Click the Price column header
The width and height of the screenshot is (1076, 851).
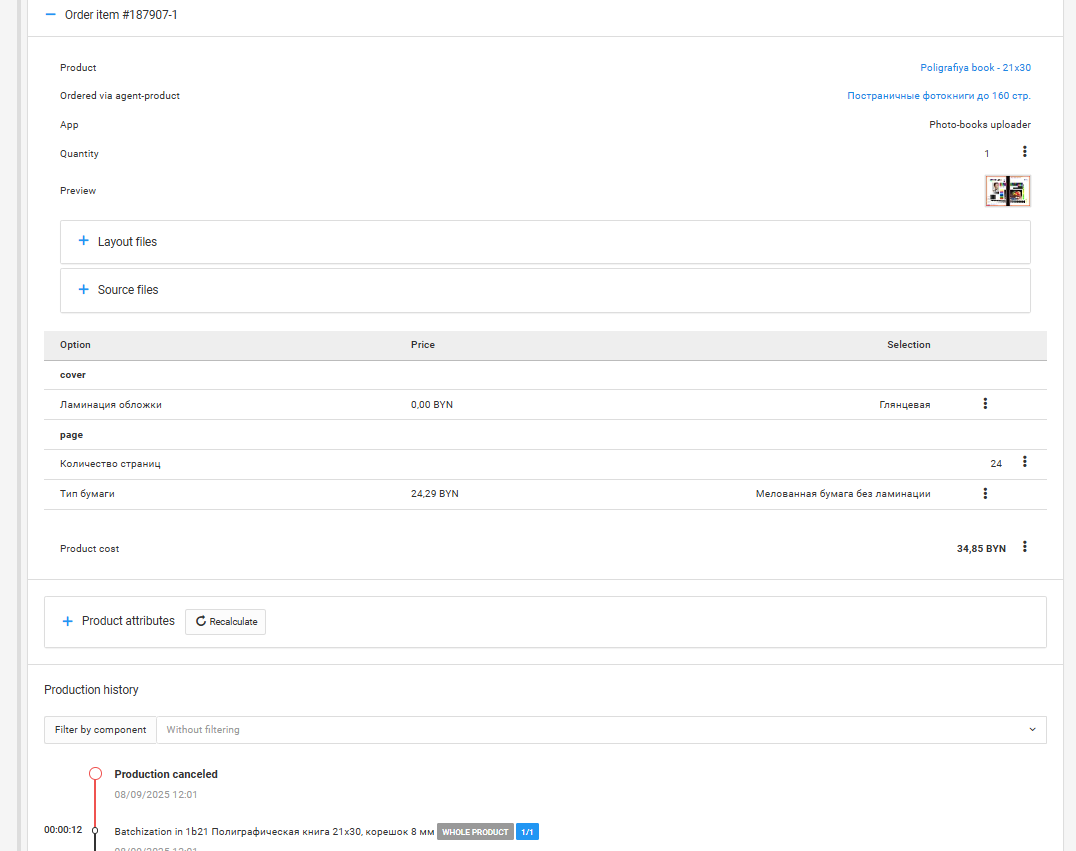click(x=423, y=345)
